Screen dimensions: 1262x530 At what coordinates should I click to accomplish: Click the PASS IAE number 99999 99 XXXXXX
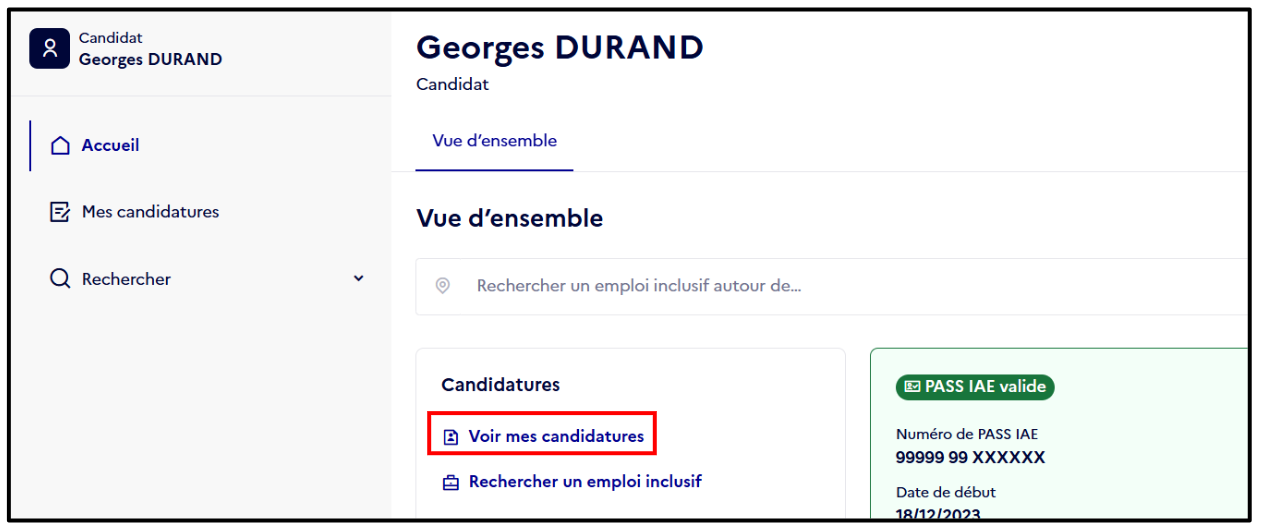pos(970,458)
